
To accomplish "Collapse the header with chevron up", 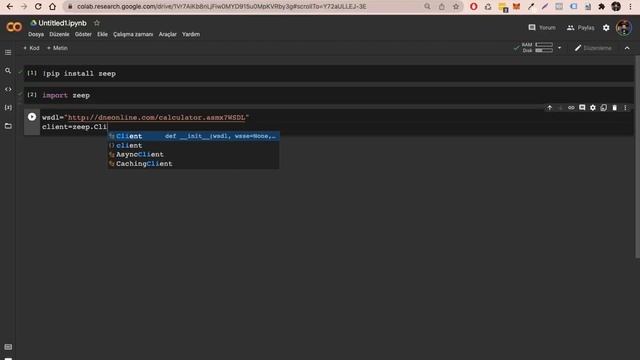I will (x=627, y=48).
